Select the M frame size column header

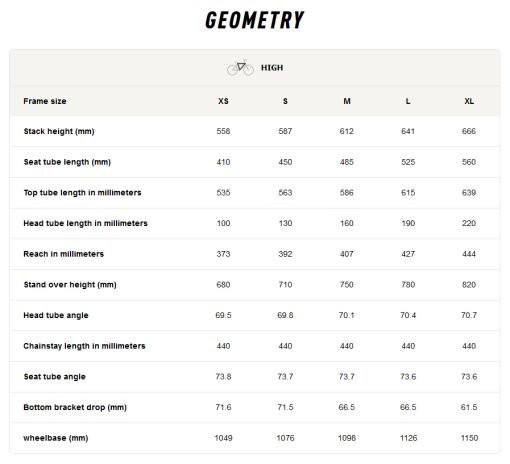tap(347, 101)
